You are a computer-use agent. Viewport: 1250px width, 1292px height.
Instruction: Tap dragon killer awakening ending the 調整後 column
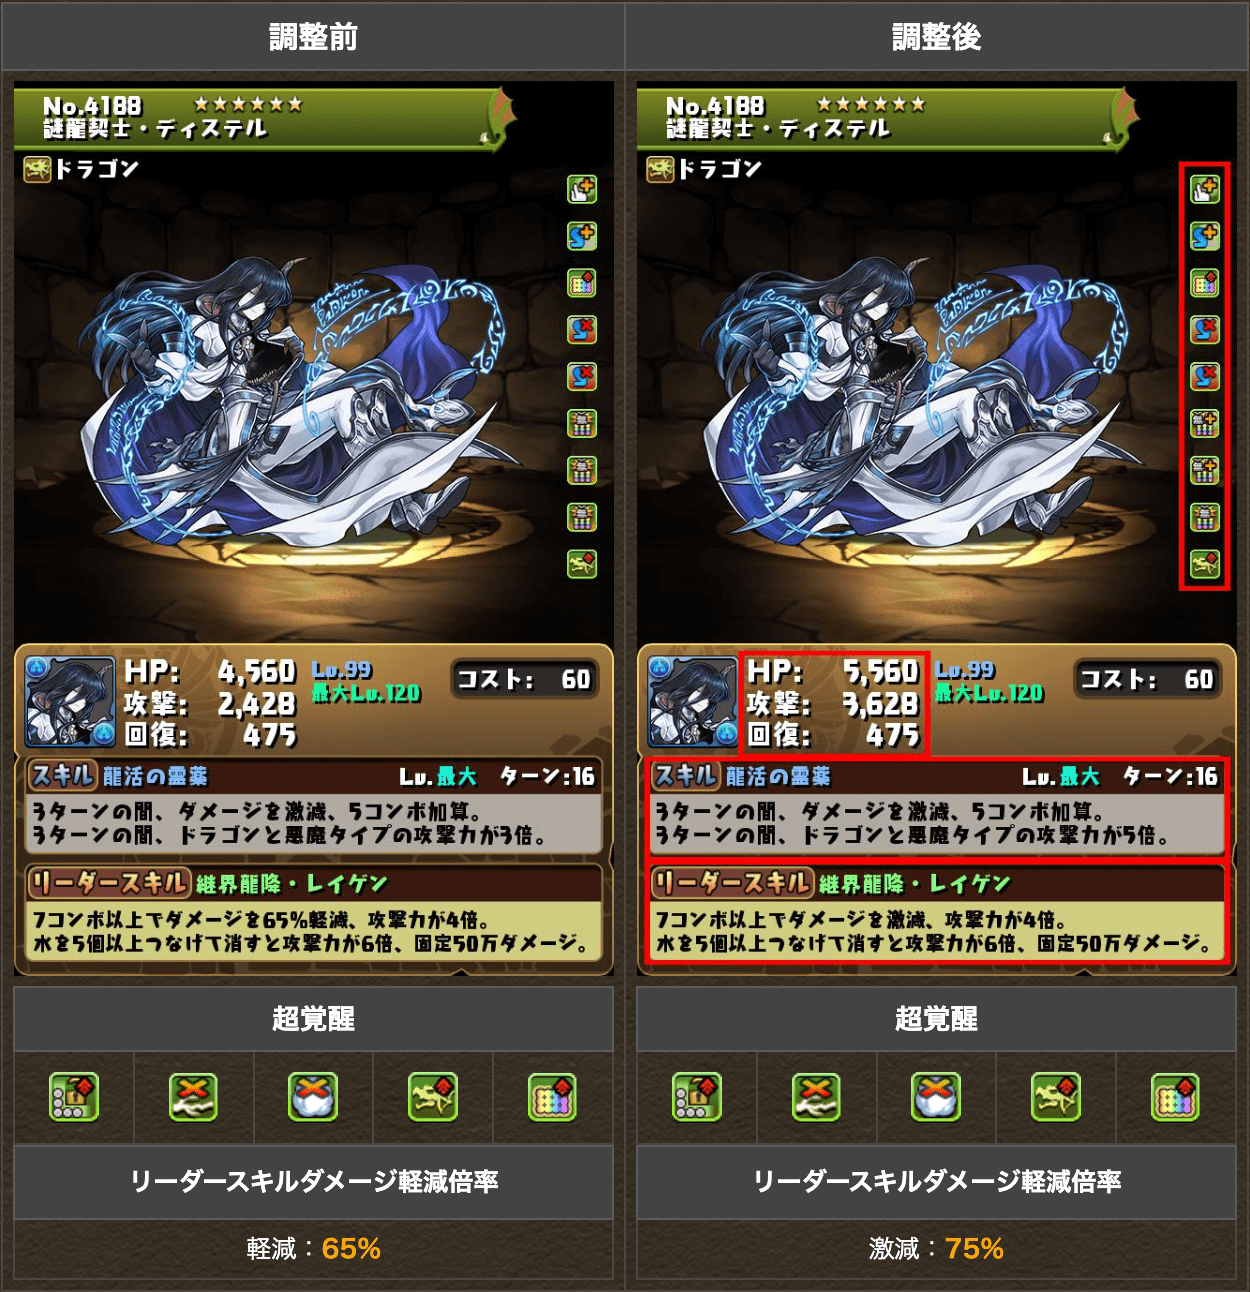[x=1205, y=564]
